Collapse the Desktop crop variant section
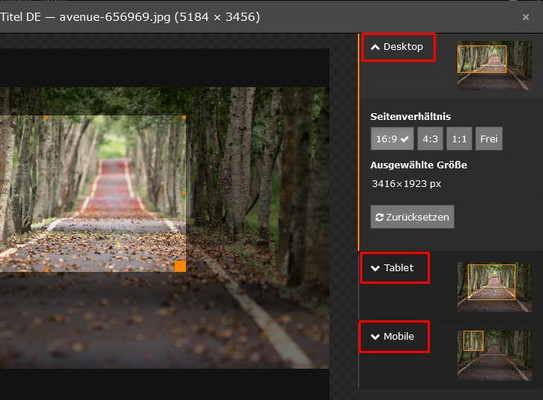 pos(397,47)
